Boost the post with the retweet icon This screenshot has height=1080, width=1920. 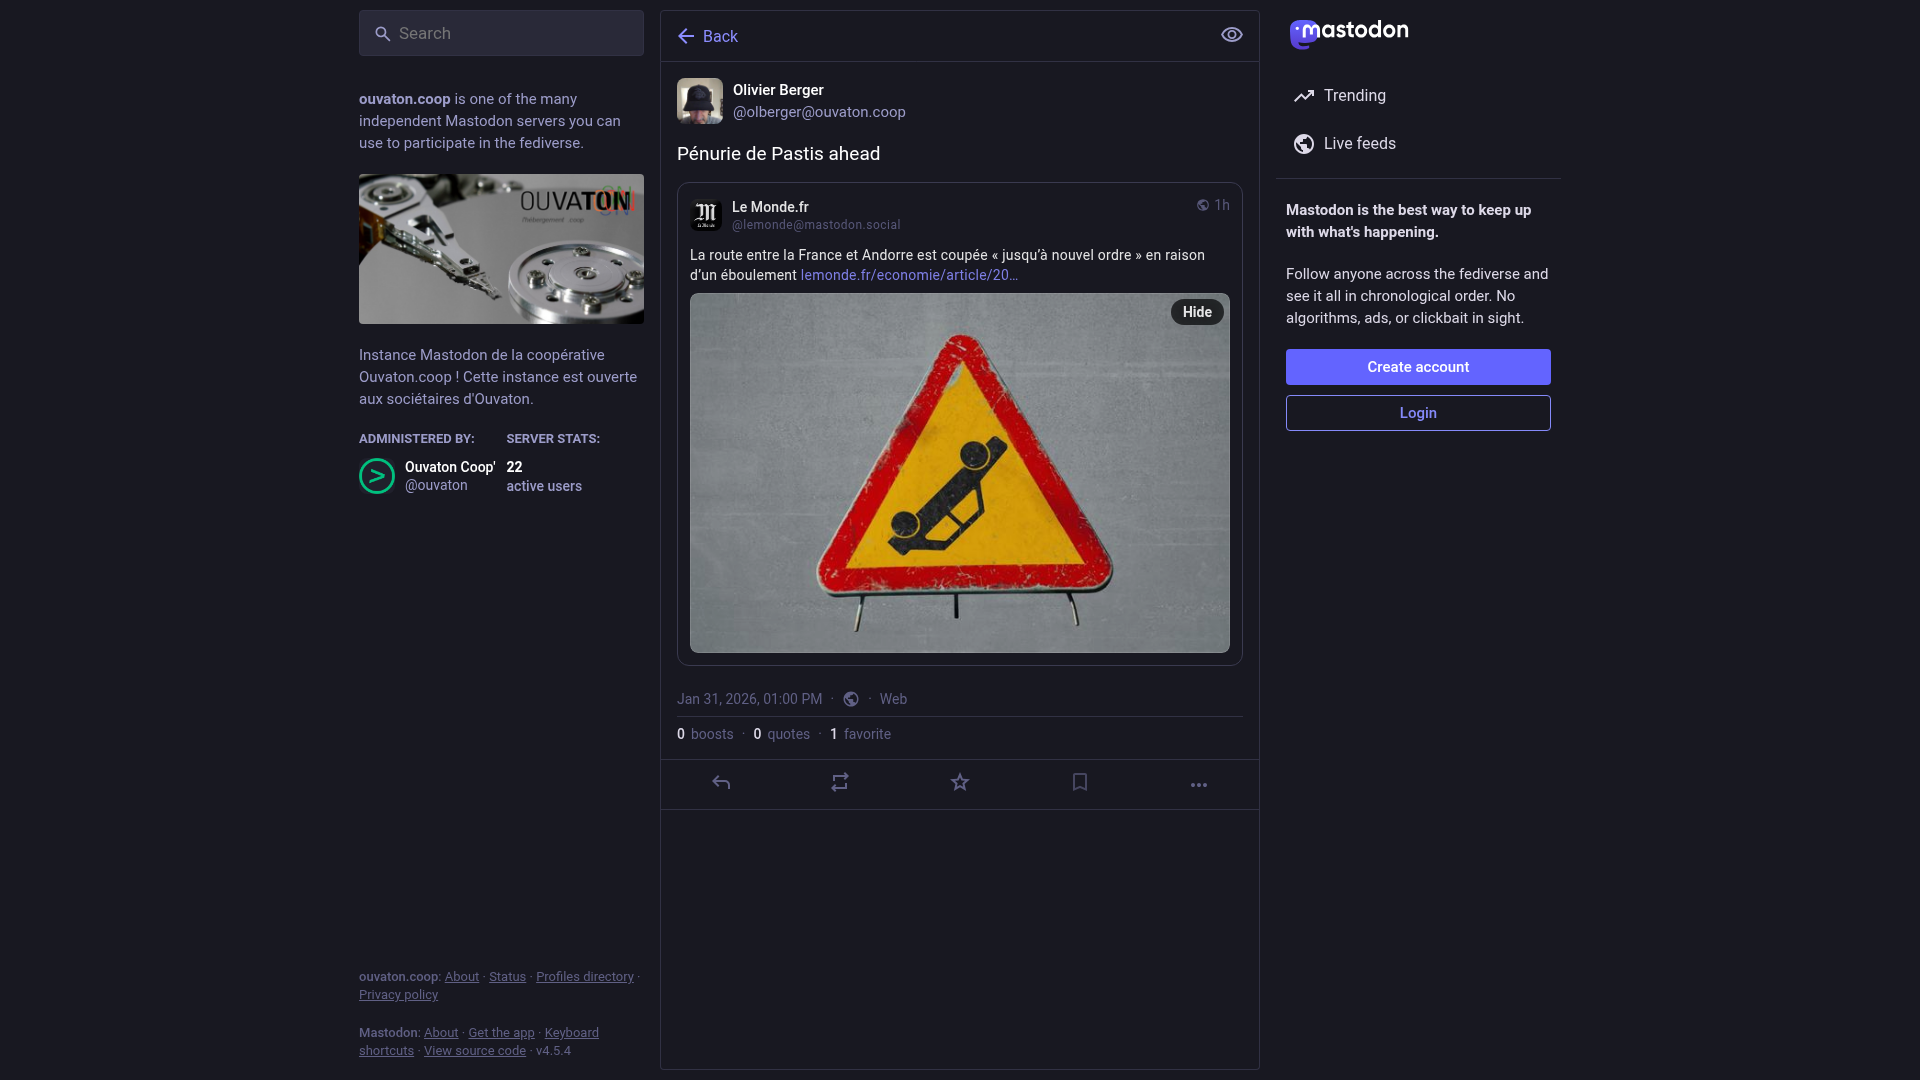click(x=840, y=783)
